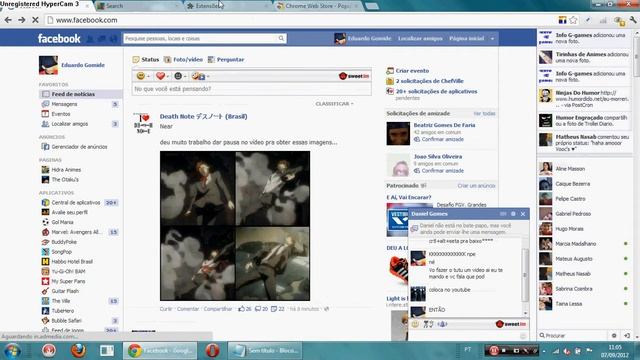Click the status box 'No que você está pensando?'
Image resolution: width=640 pixels, height=360 pixels.
click(x=251, y=89)
